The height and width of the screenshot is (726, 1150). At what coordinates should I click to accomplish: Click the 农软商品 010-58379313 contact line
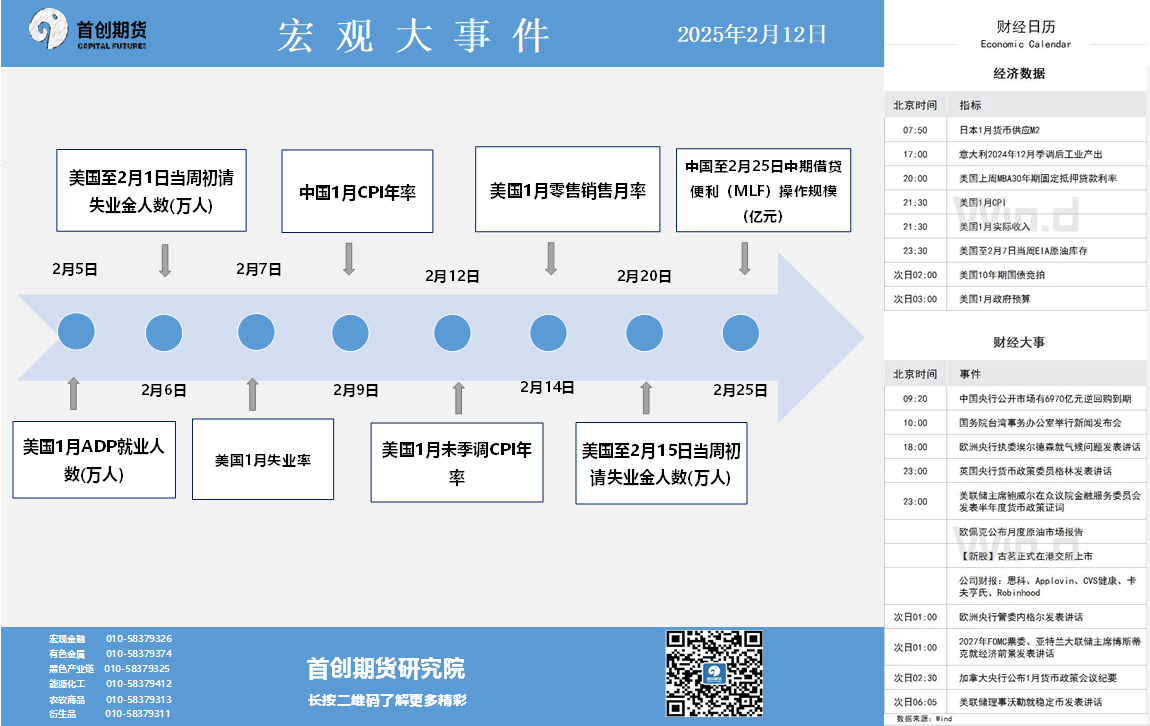point(111,700)
